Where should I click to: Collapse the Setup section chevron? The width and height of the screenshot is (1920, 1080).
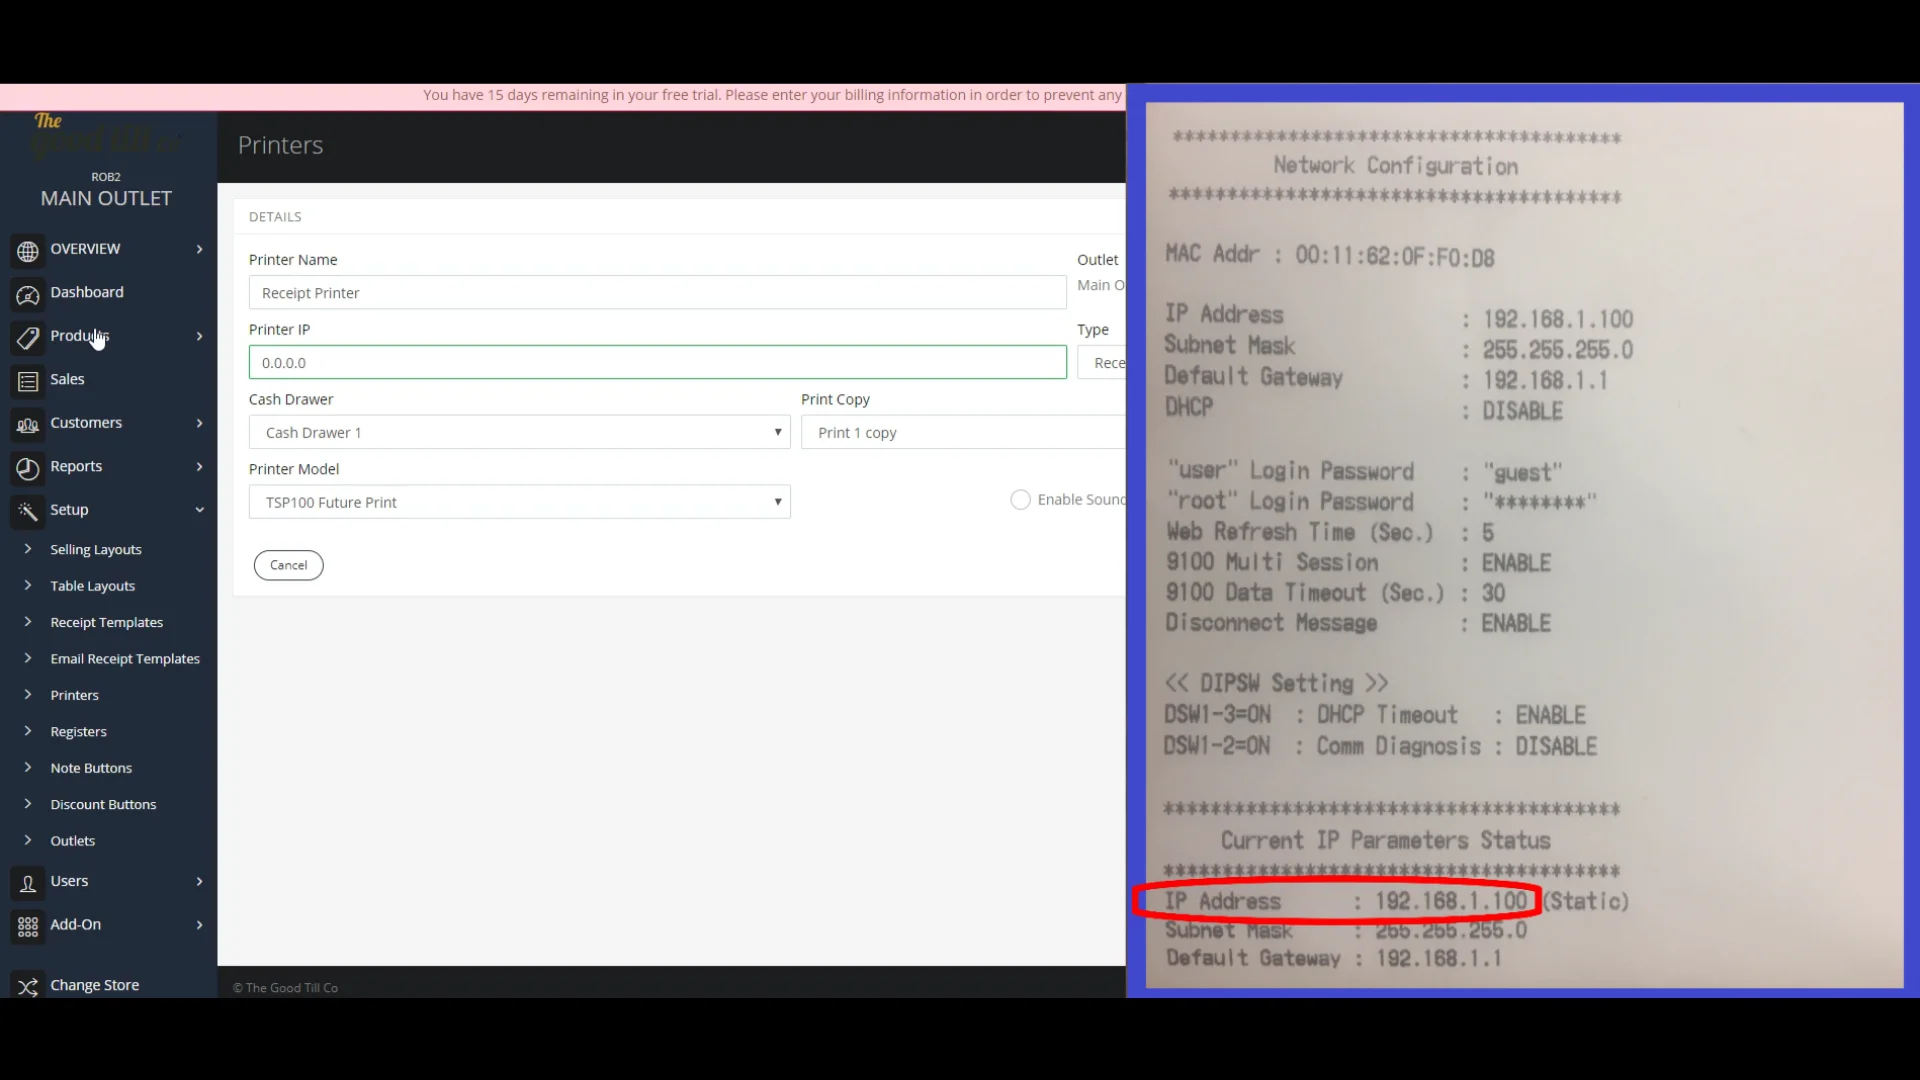tap(200, 510)
